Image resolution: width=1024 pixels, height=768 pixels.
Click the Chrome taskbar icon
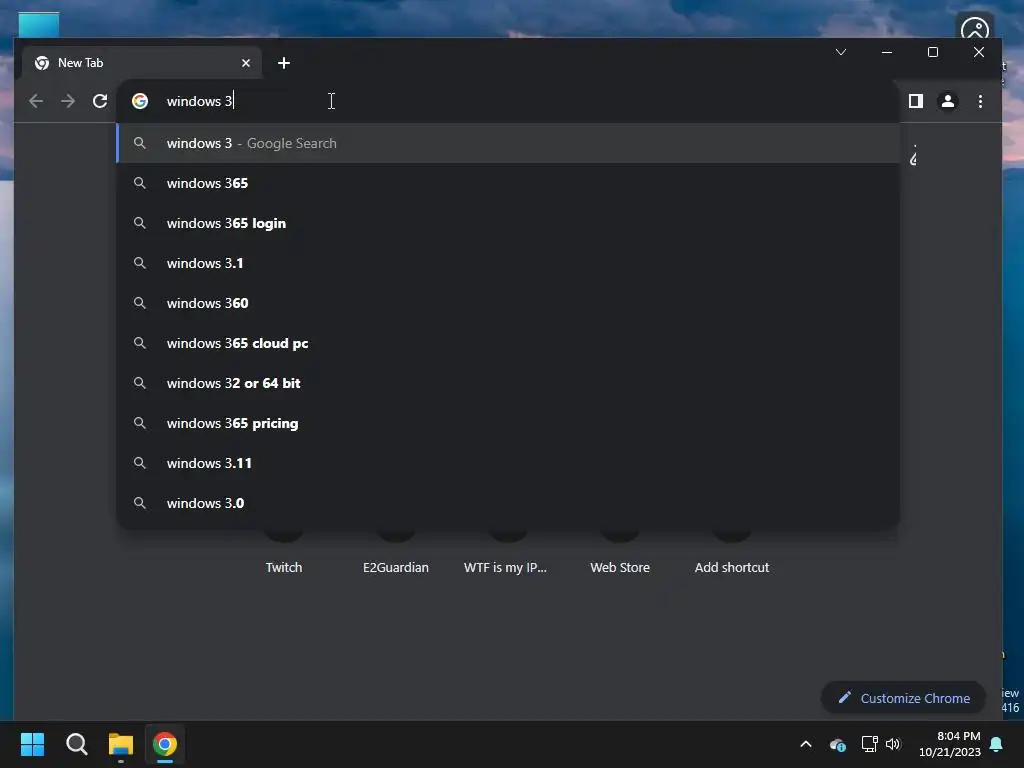click(x=165, y=744)
